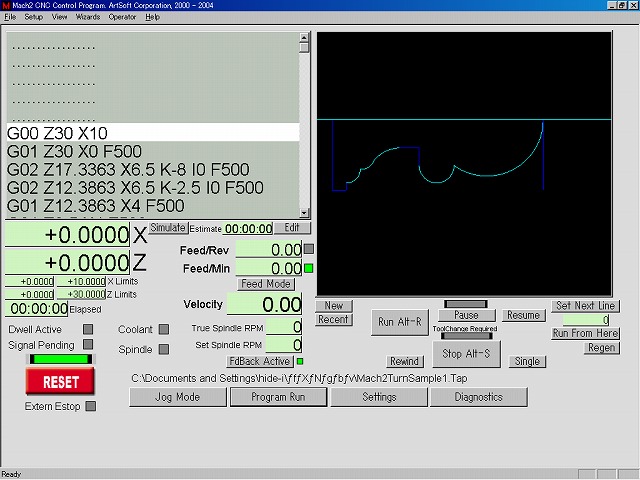Open the Wizards menu
640x480 pixels.
[x=88, y=17]
